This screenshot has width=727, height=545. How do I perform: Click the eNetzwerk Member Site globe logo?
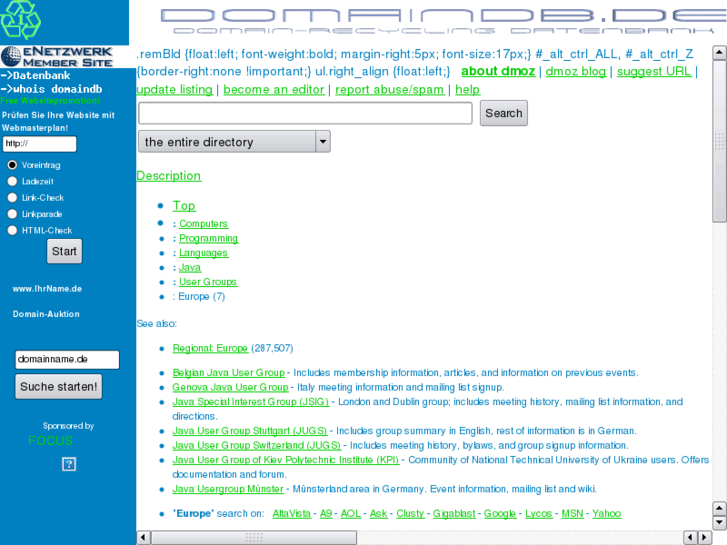pos(57,57)
